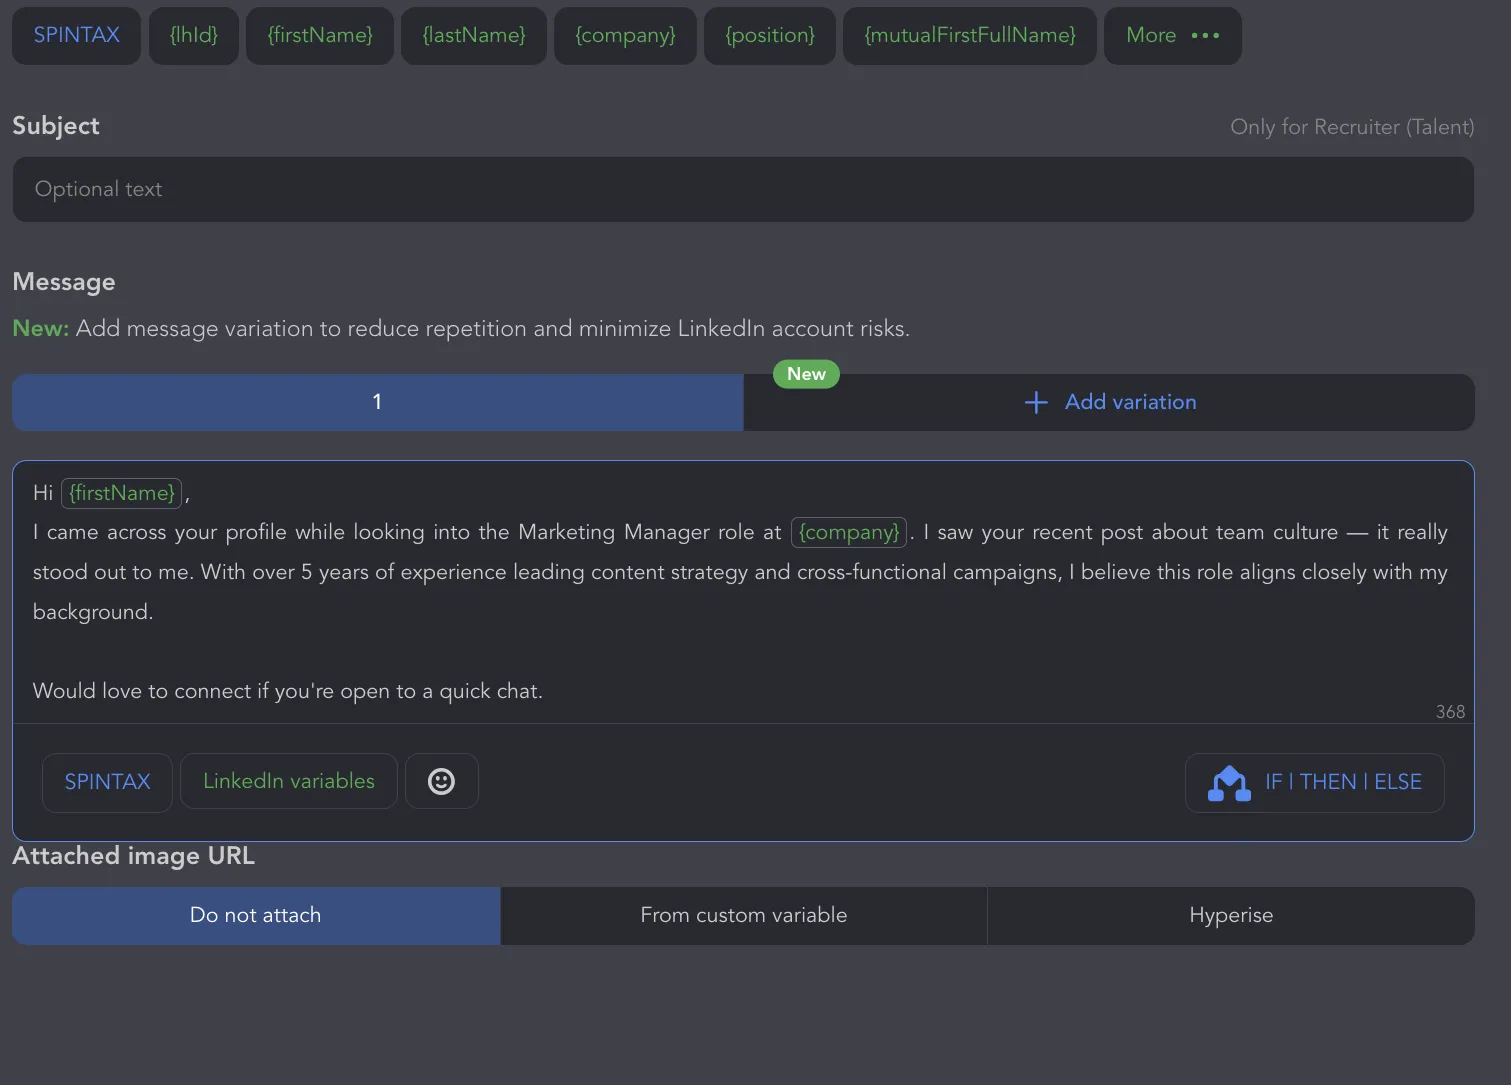Insert the {position} variable chip
Image resolution: width=1511 pixels, height=1085 pixels.
[x=770, y=36]
